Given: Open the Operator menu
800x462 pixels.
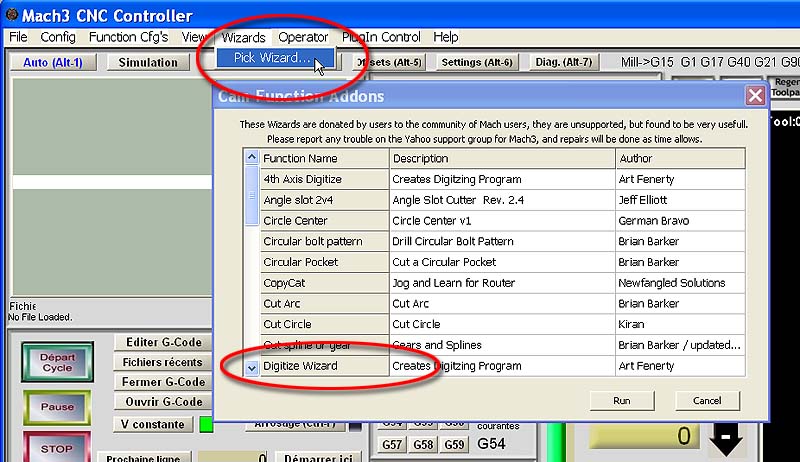Looking at the screenshot, I should tap(303, 37).
